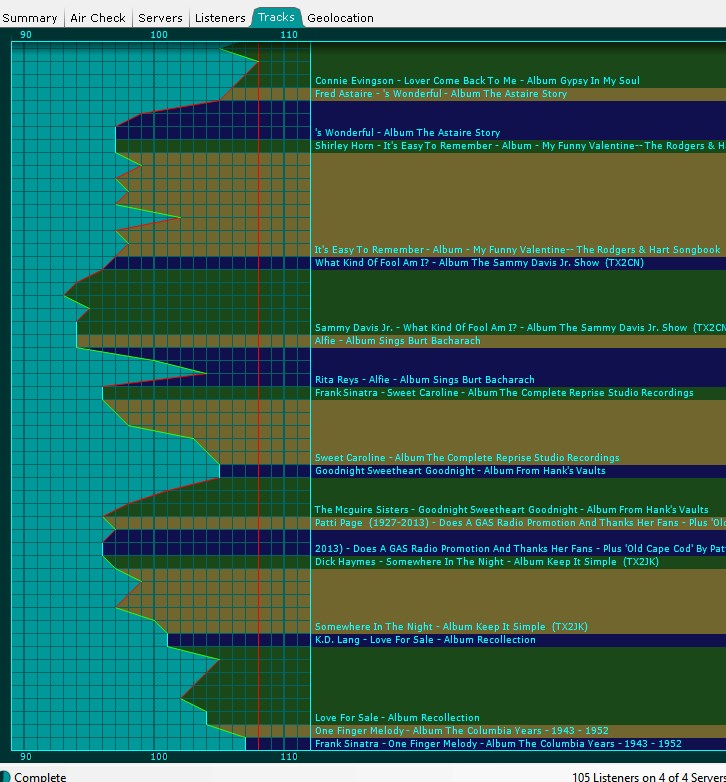This screenshot has height=782, width=726.
Task: Click Frank Sinatra - Sweet Caroline track
Action: pyautogui.click(x=504, y=393)
